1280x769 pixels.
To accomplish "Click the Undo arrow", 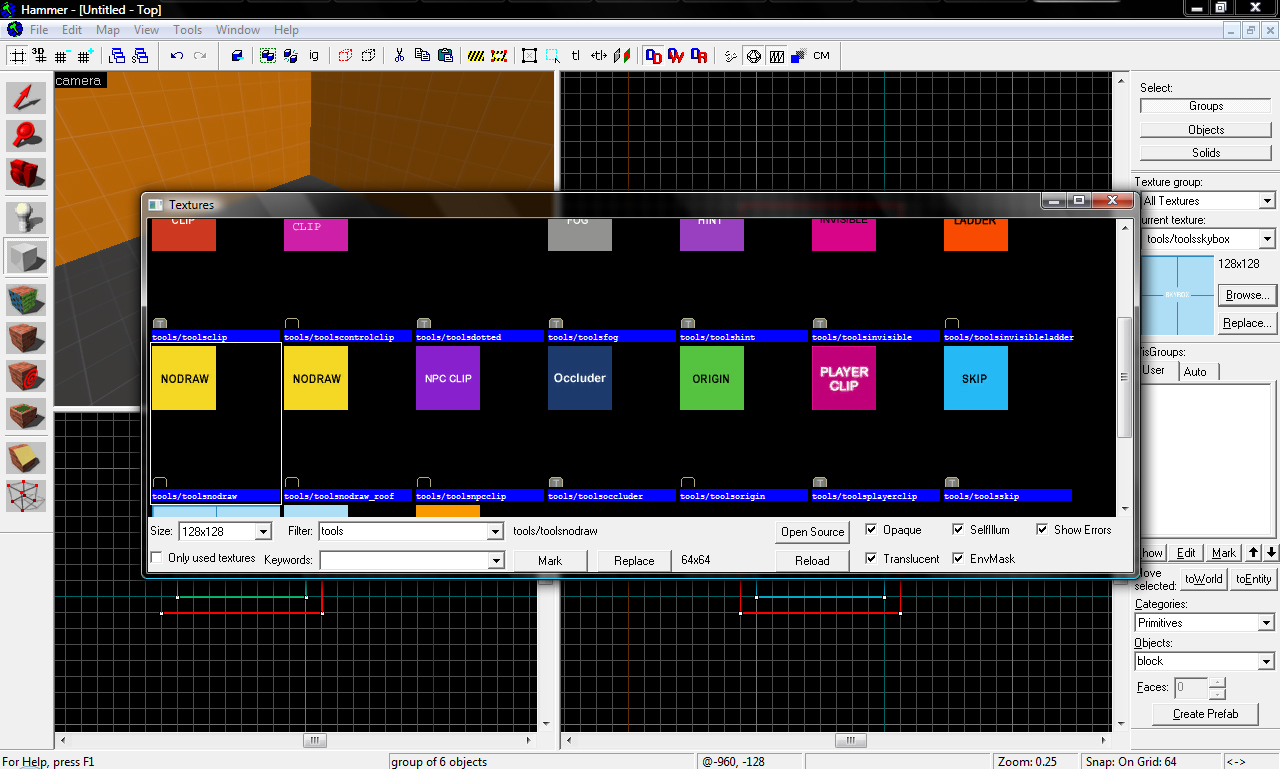I will [177, 56].
